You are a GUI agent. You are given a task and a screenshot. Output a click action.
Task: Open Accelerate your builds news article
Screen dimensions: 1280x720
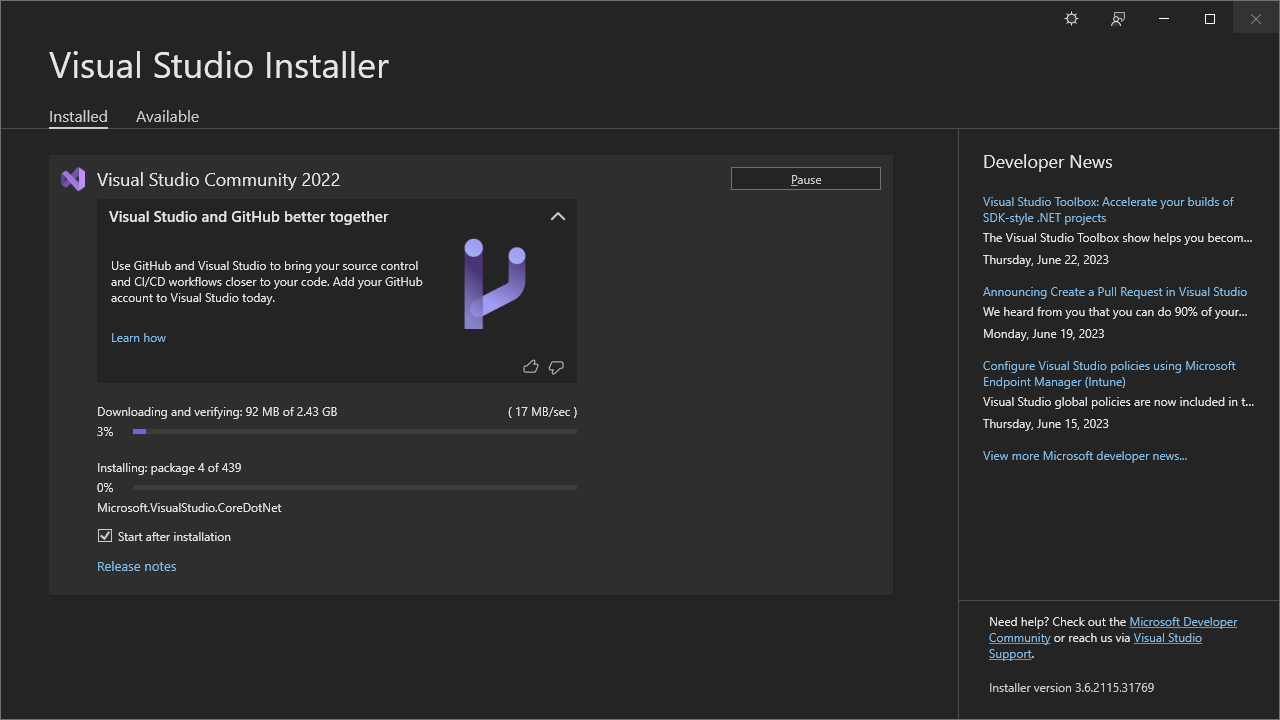coord(1108,209)
